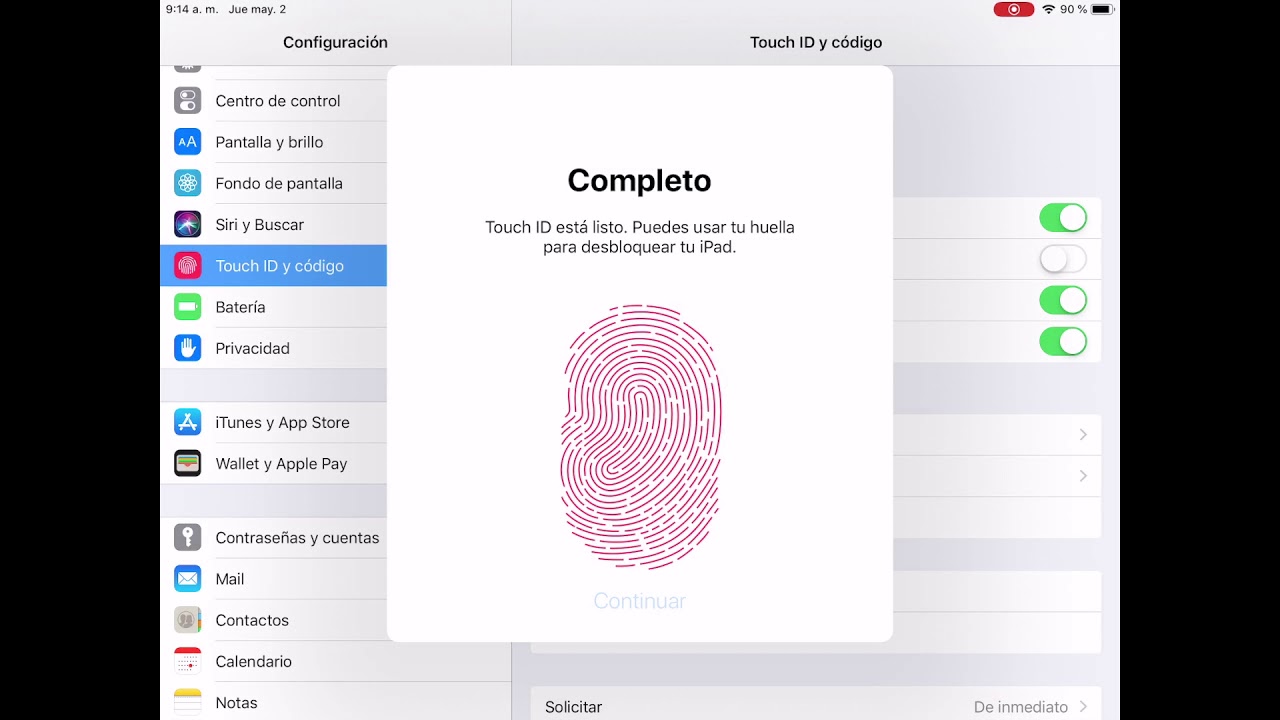This screenshot has height=720, width=1280.
Task: Tap the De inmediato value
Action: tap(1021, 707)
